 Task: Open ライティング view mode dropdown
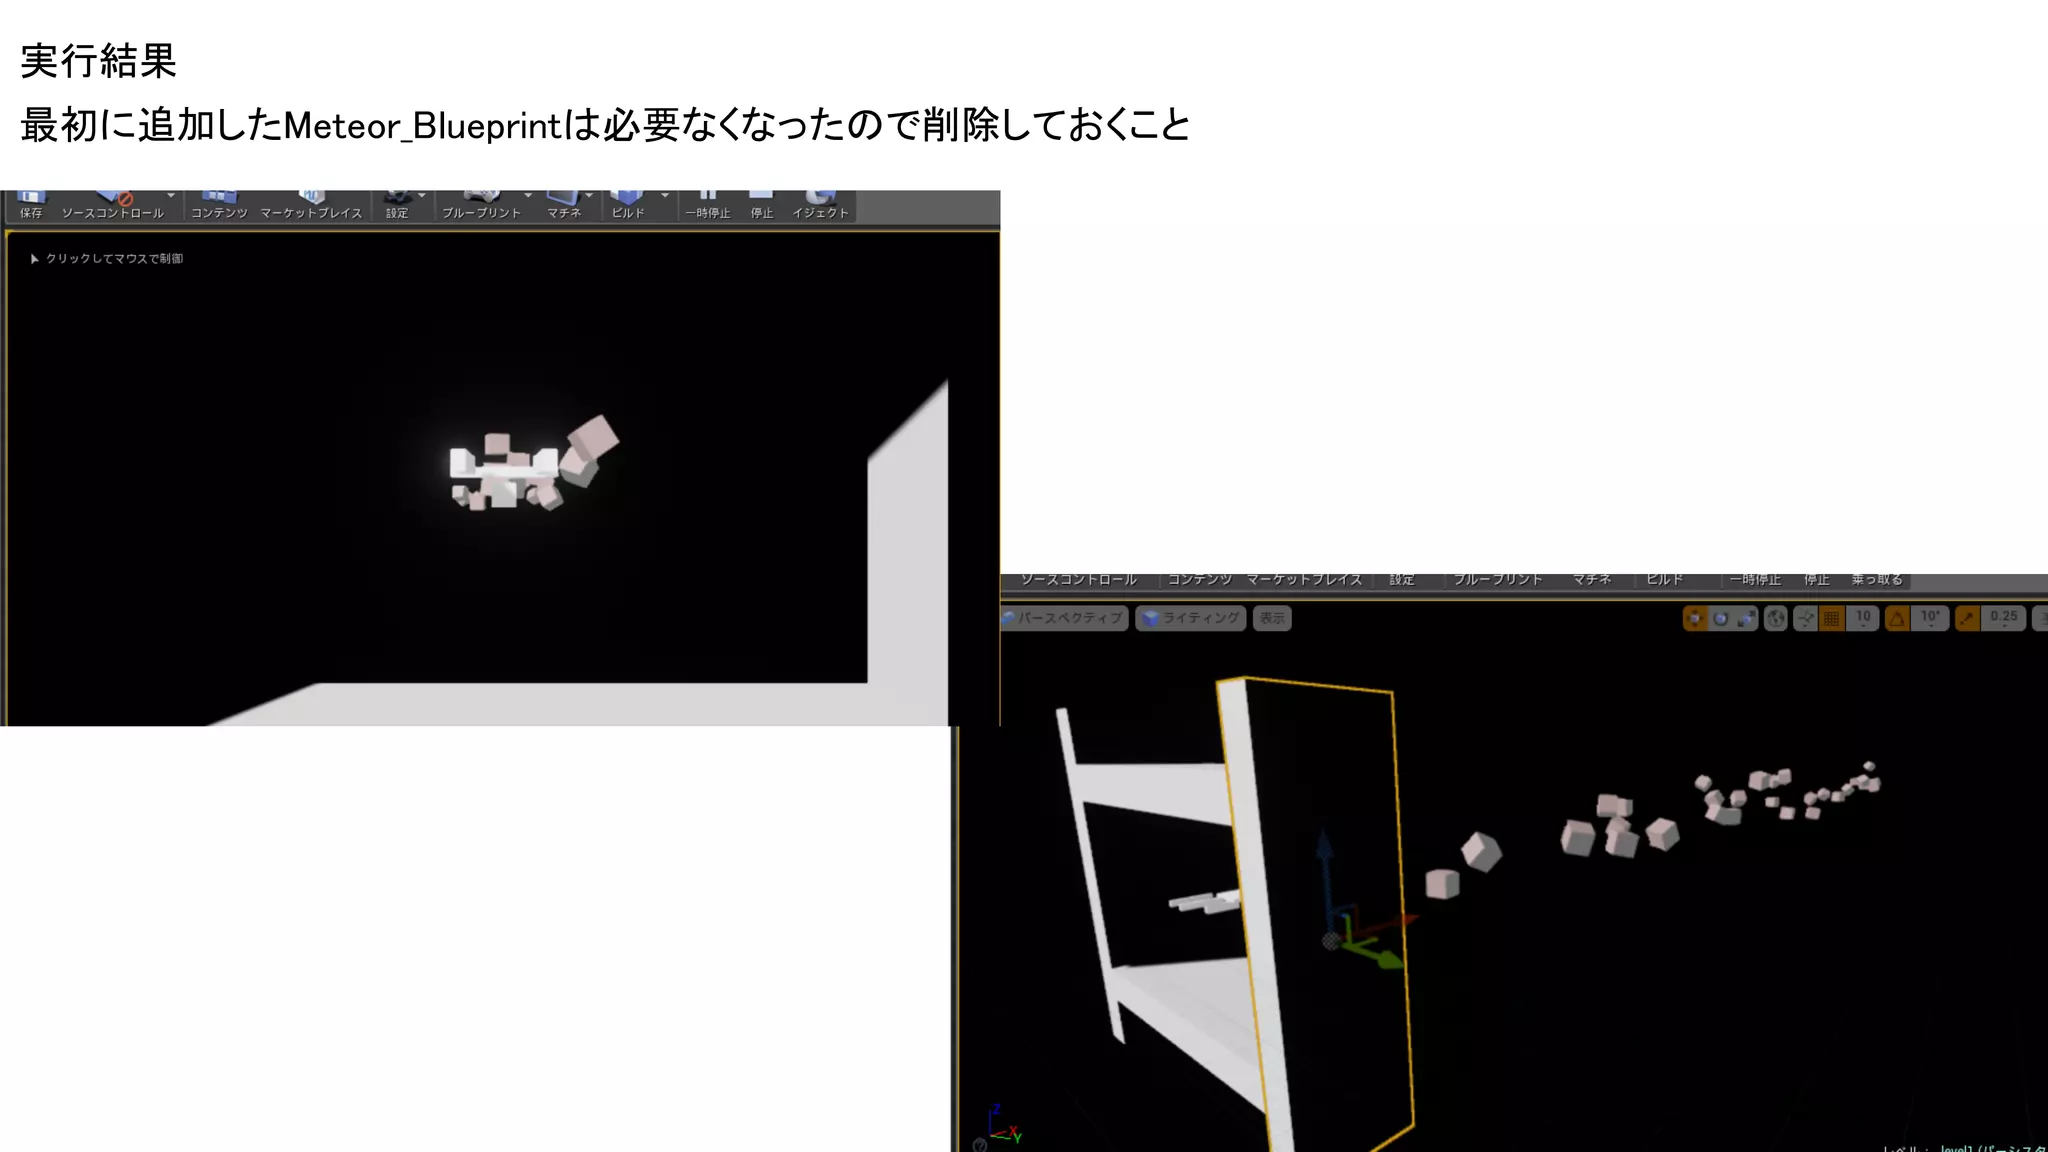point(1191,618)
